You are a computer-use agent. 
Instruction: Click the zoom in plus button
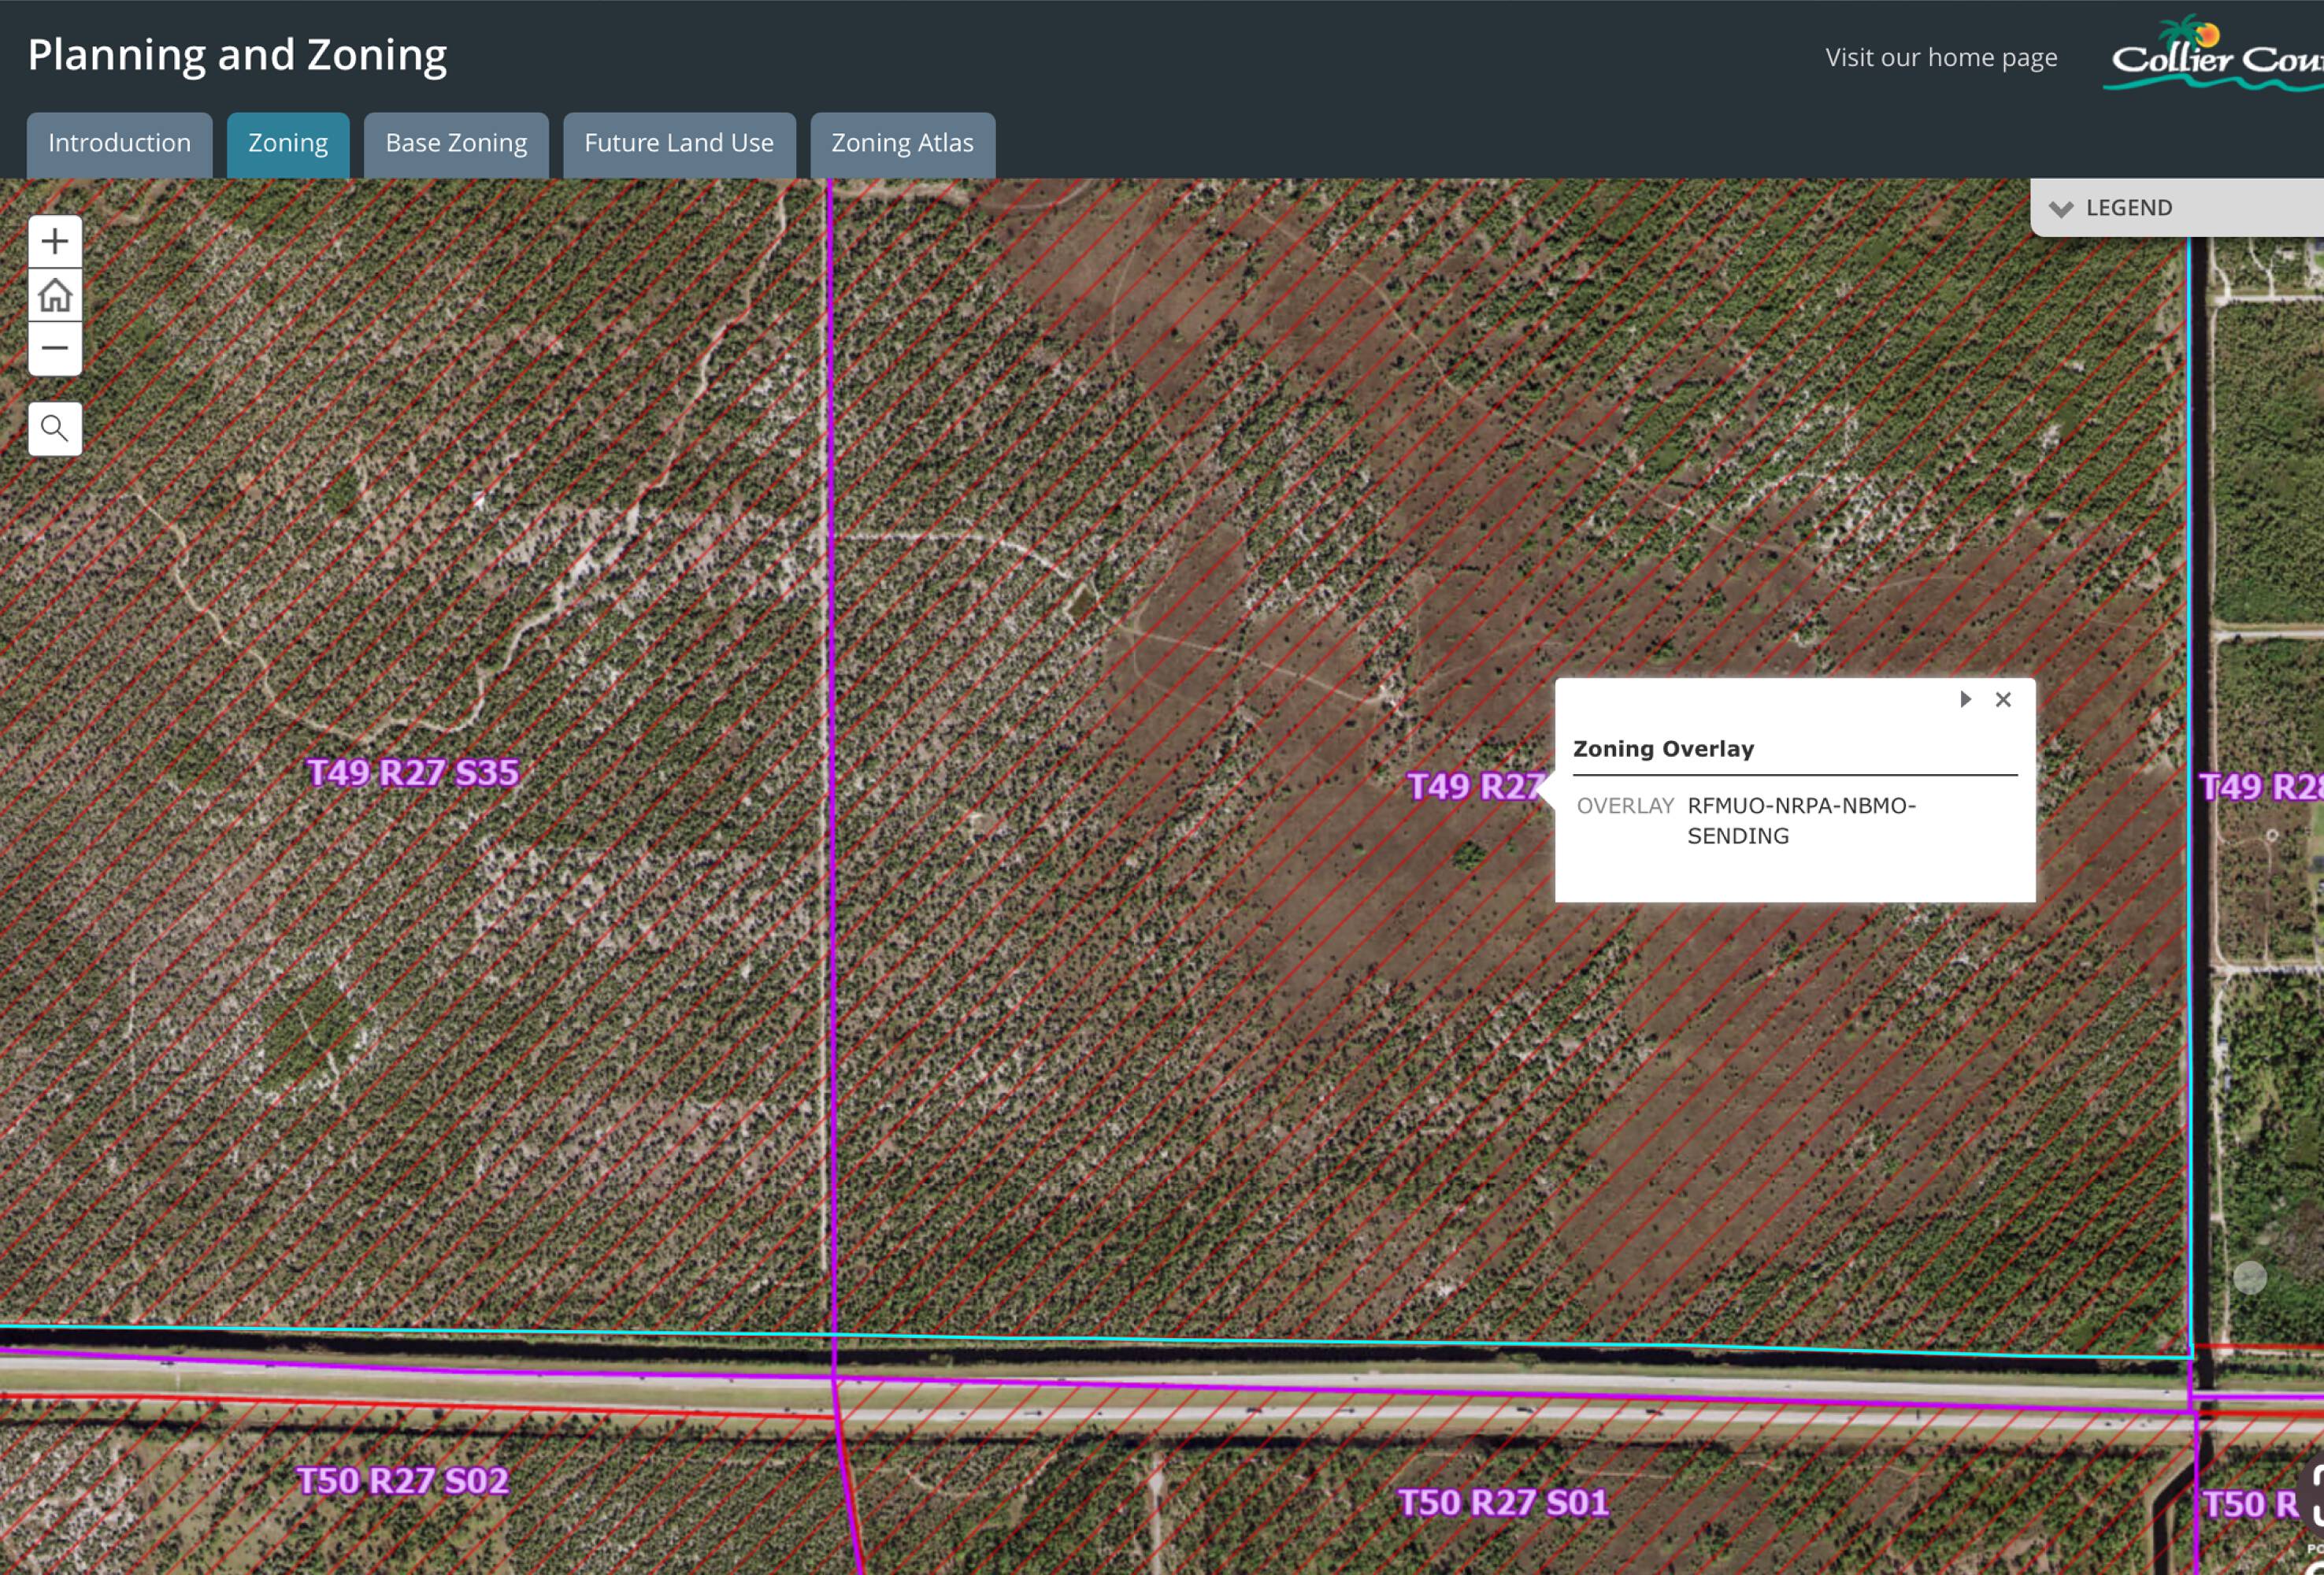pos(55,241)
